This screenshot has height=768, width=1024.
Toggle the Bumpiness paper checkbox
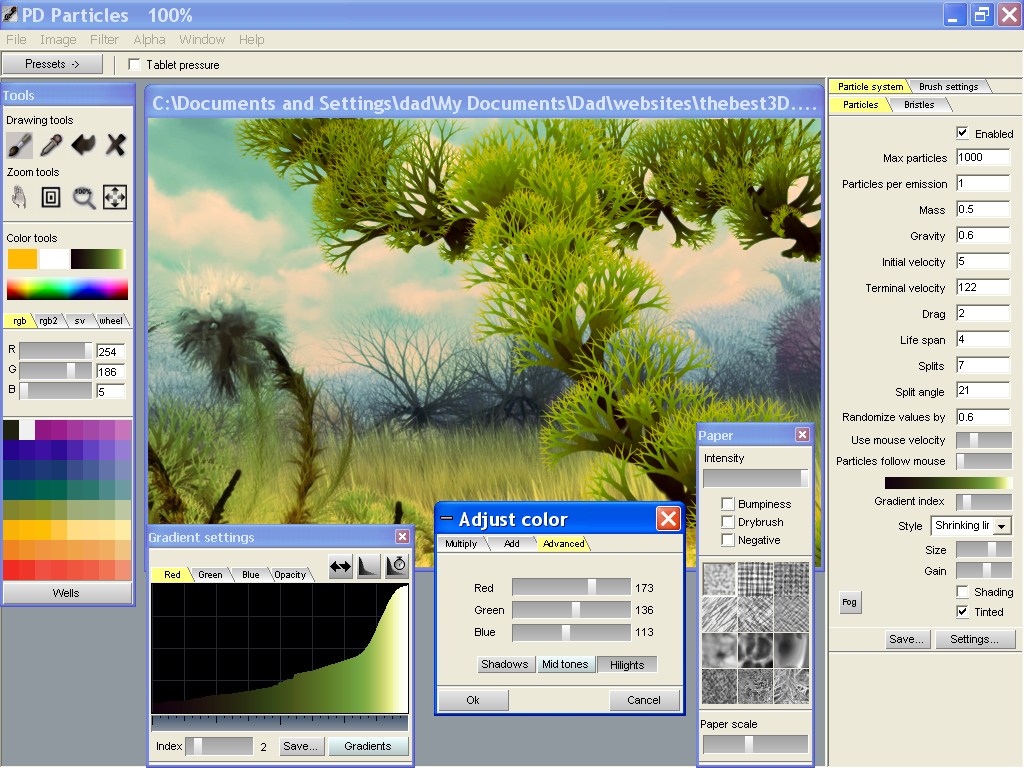pos(728,504)
